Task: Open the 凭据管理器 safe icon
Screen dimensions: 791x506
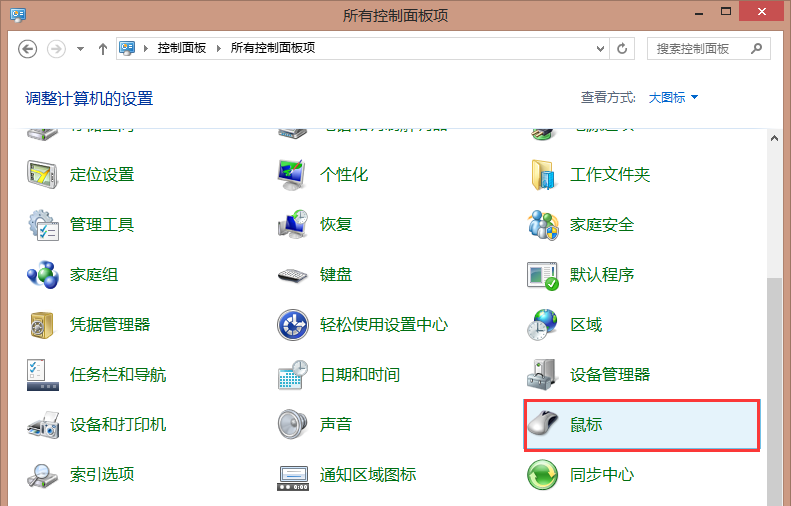Action: click(x=43, y=325)
